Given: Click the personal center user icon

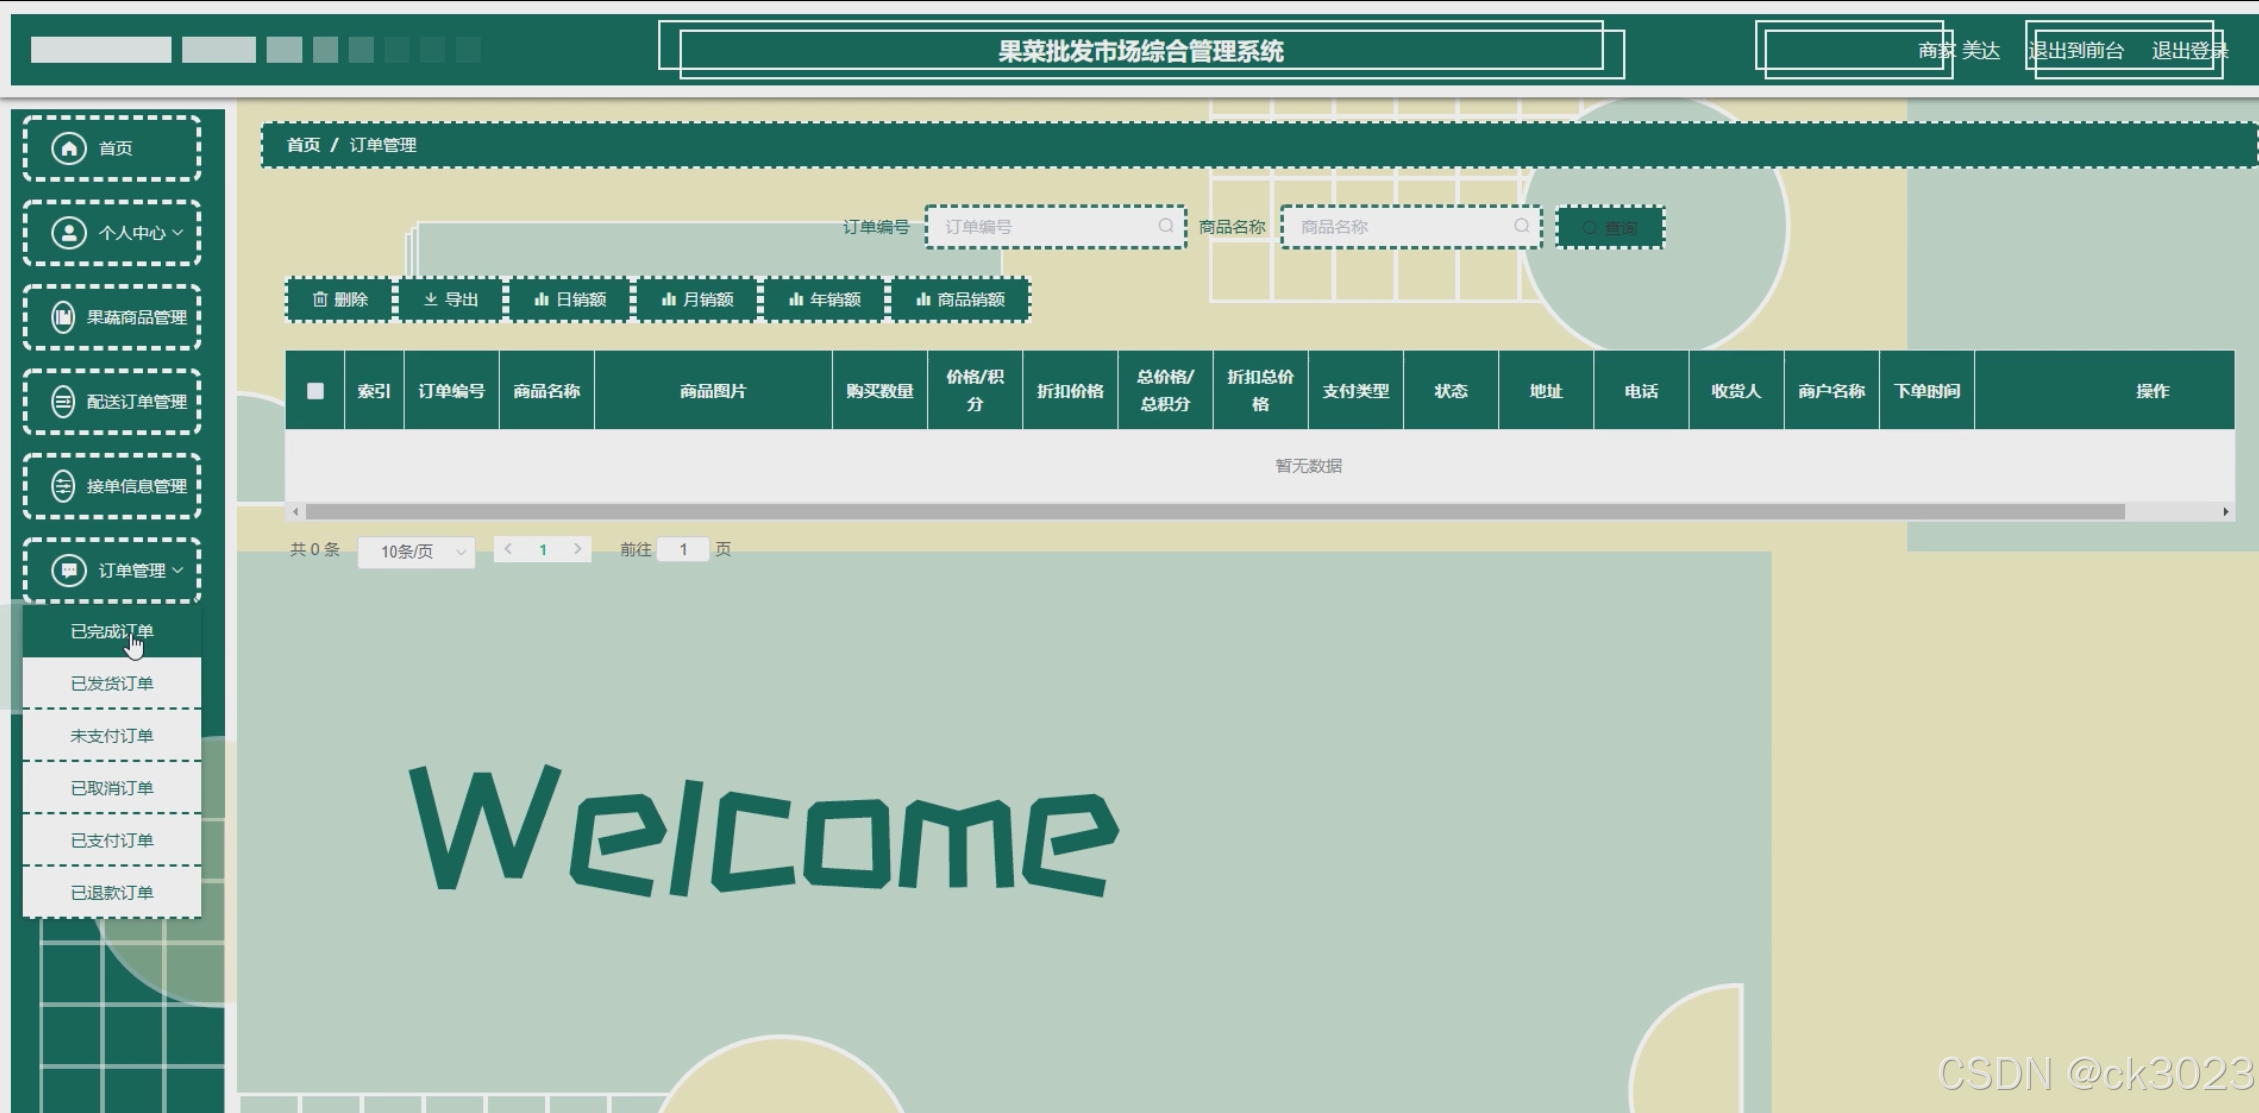Looking at the screenshot, I should [x=68, y=233].
